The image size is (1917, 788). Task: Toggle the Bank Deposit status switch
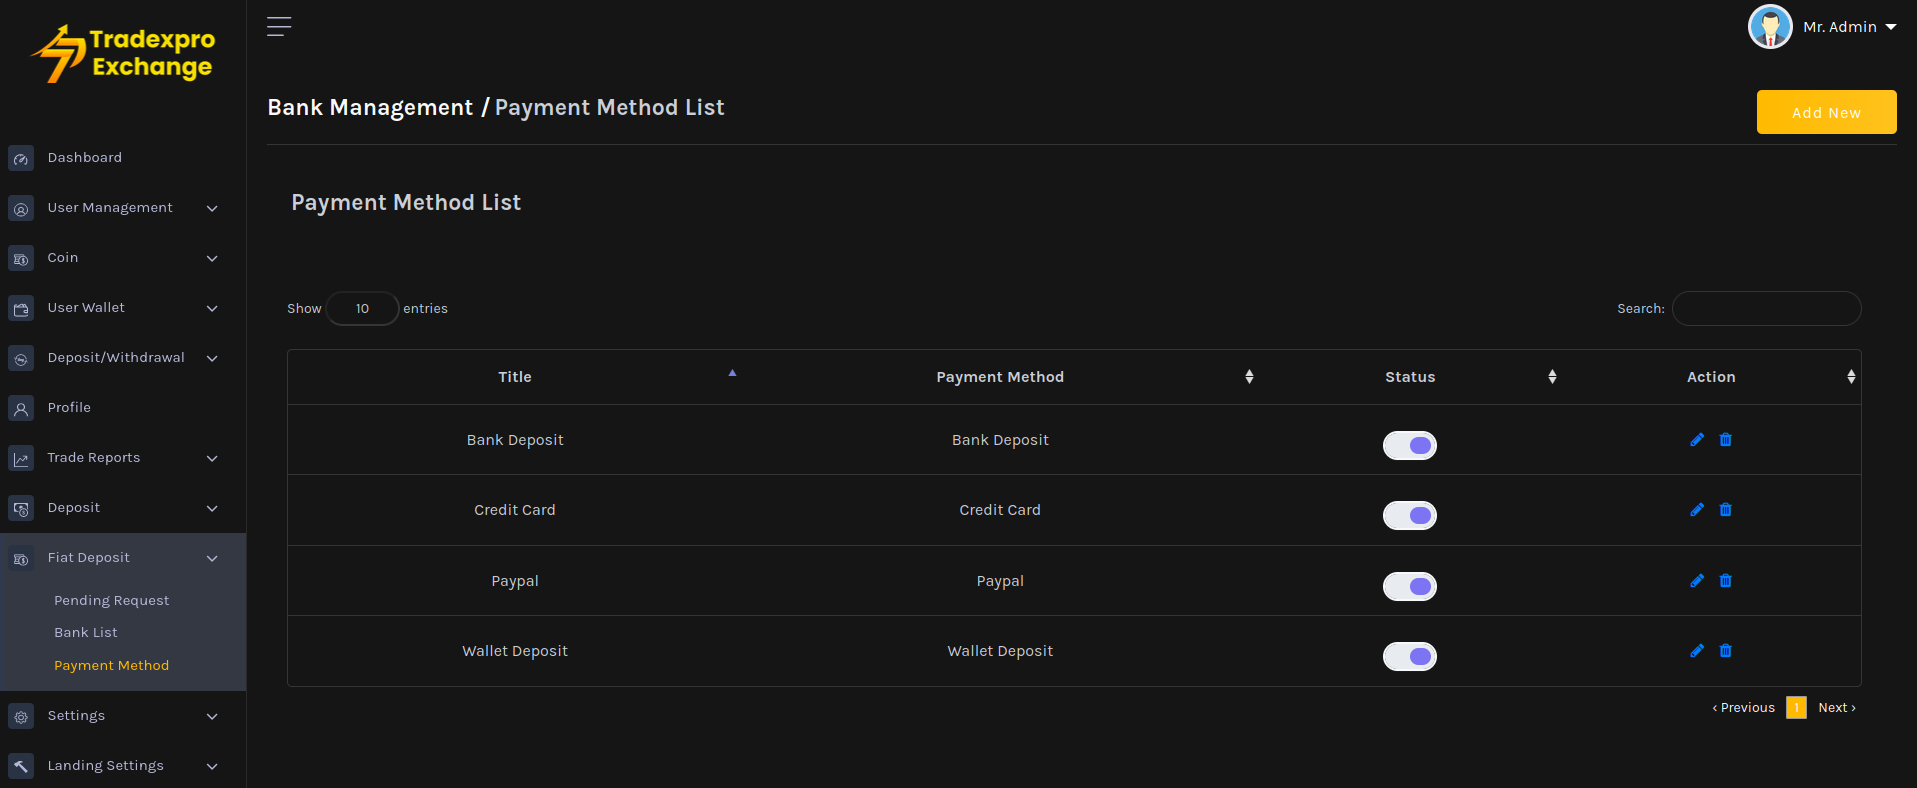point(1409,445)
